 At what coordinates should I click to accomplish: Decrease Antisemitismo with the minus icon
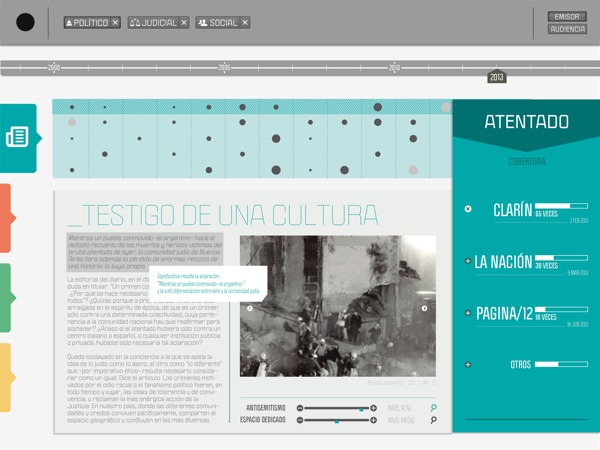point(301,408)
